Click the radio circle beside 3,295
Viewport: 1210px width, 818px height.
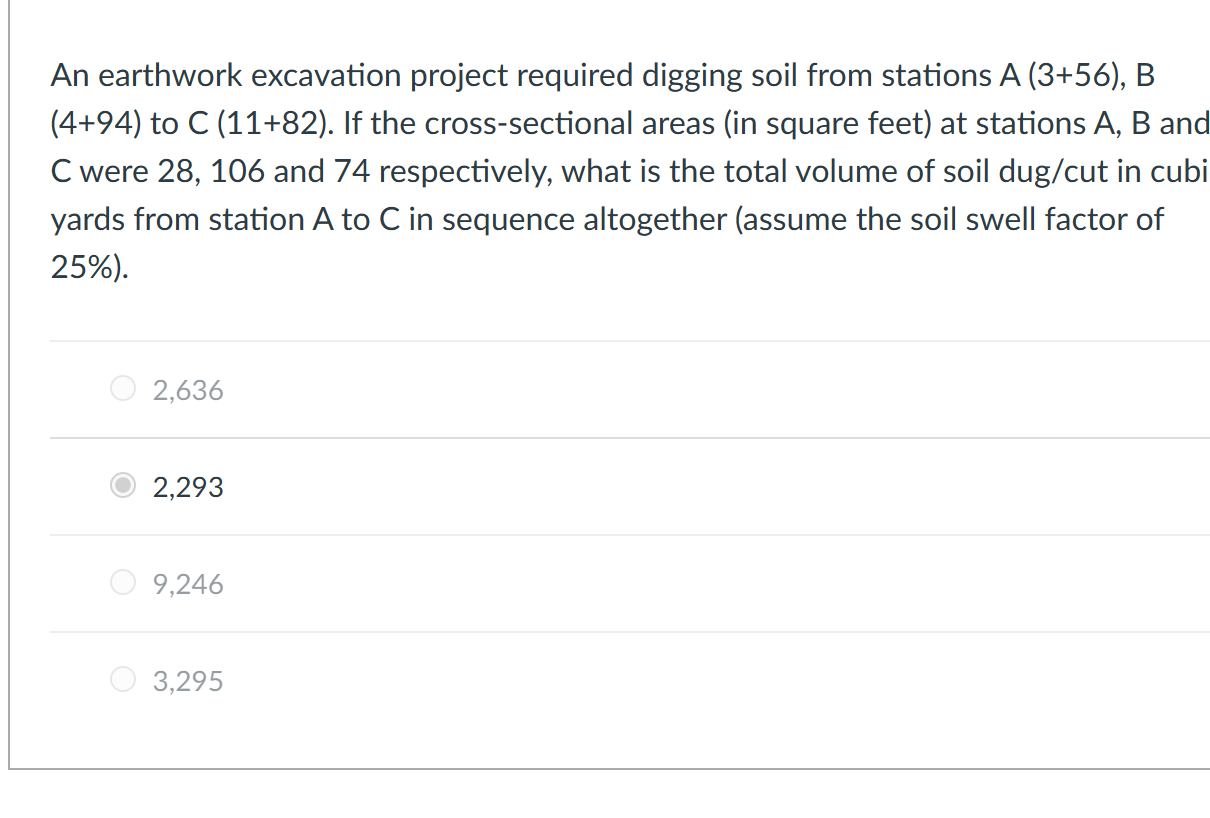click(122, 679)
